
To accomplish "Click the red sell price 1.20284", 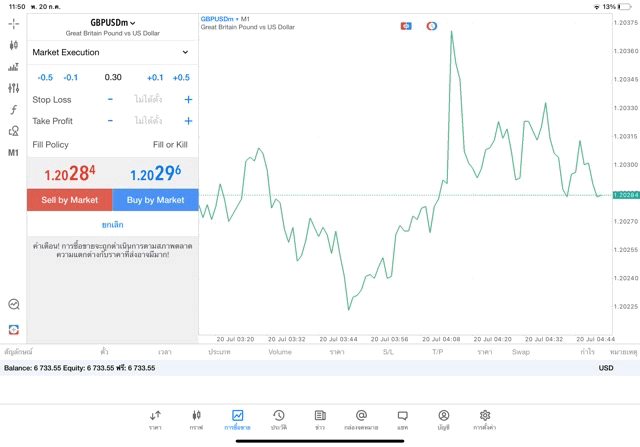I will (x=70, y=173).
